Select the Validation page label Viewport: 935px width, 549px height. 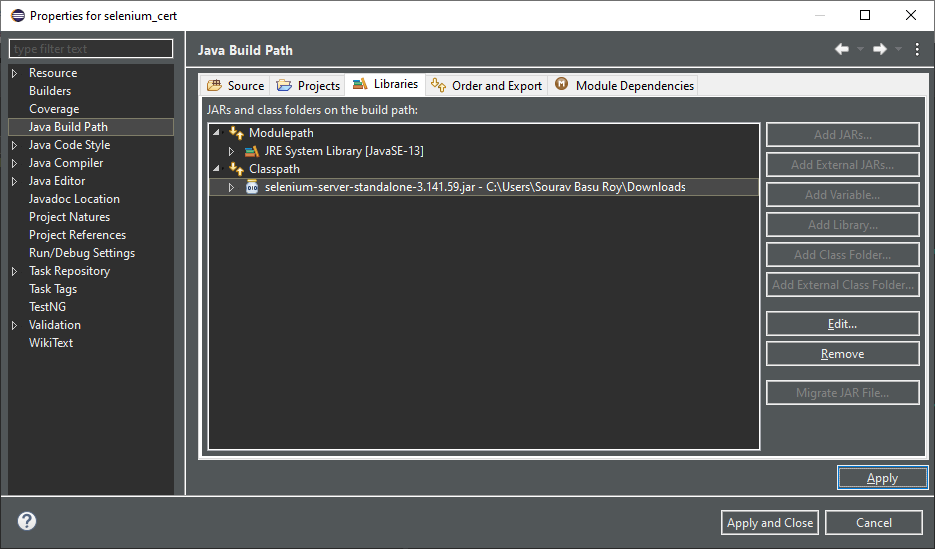tap(55, 325)
